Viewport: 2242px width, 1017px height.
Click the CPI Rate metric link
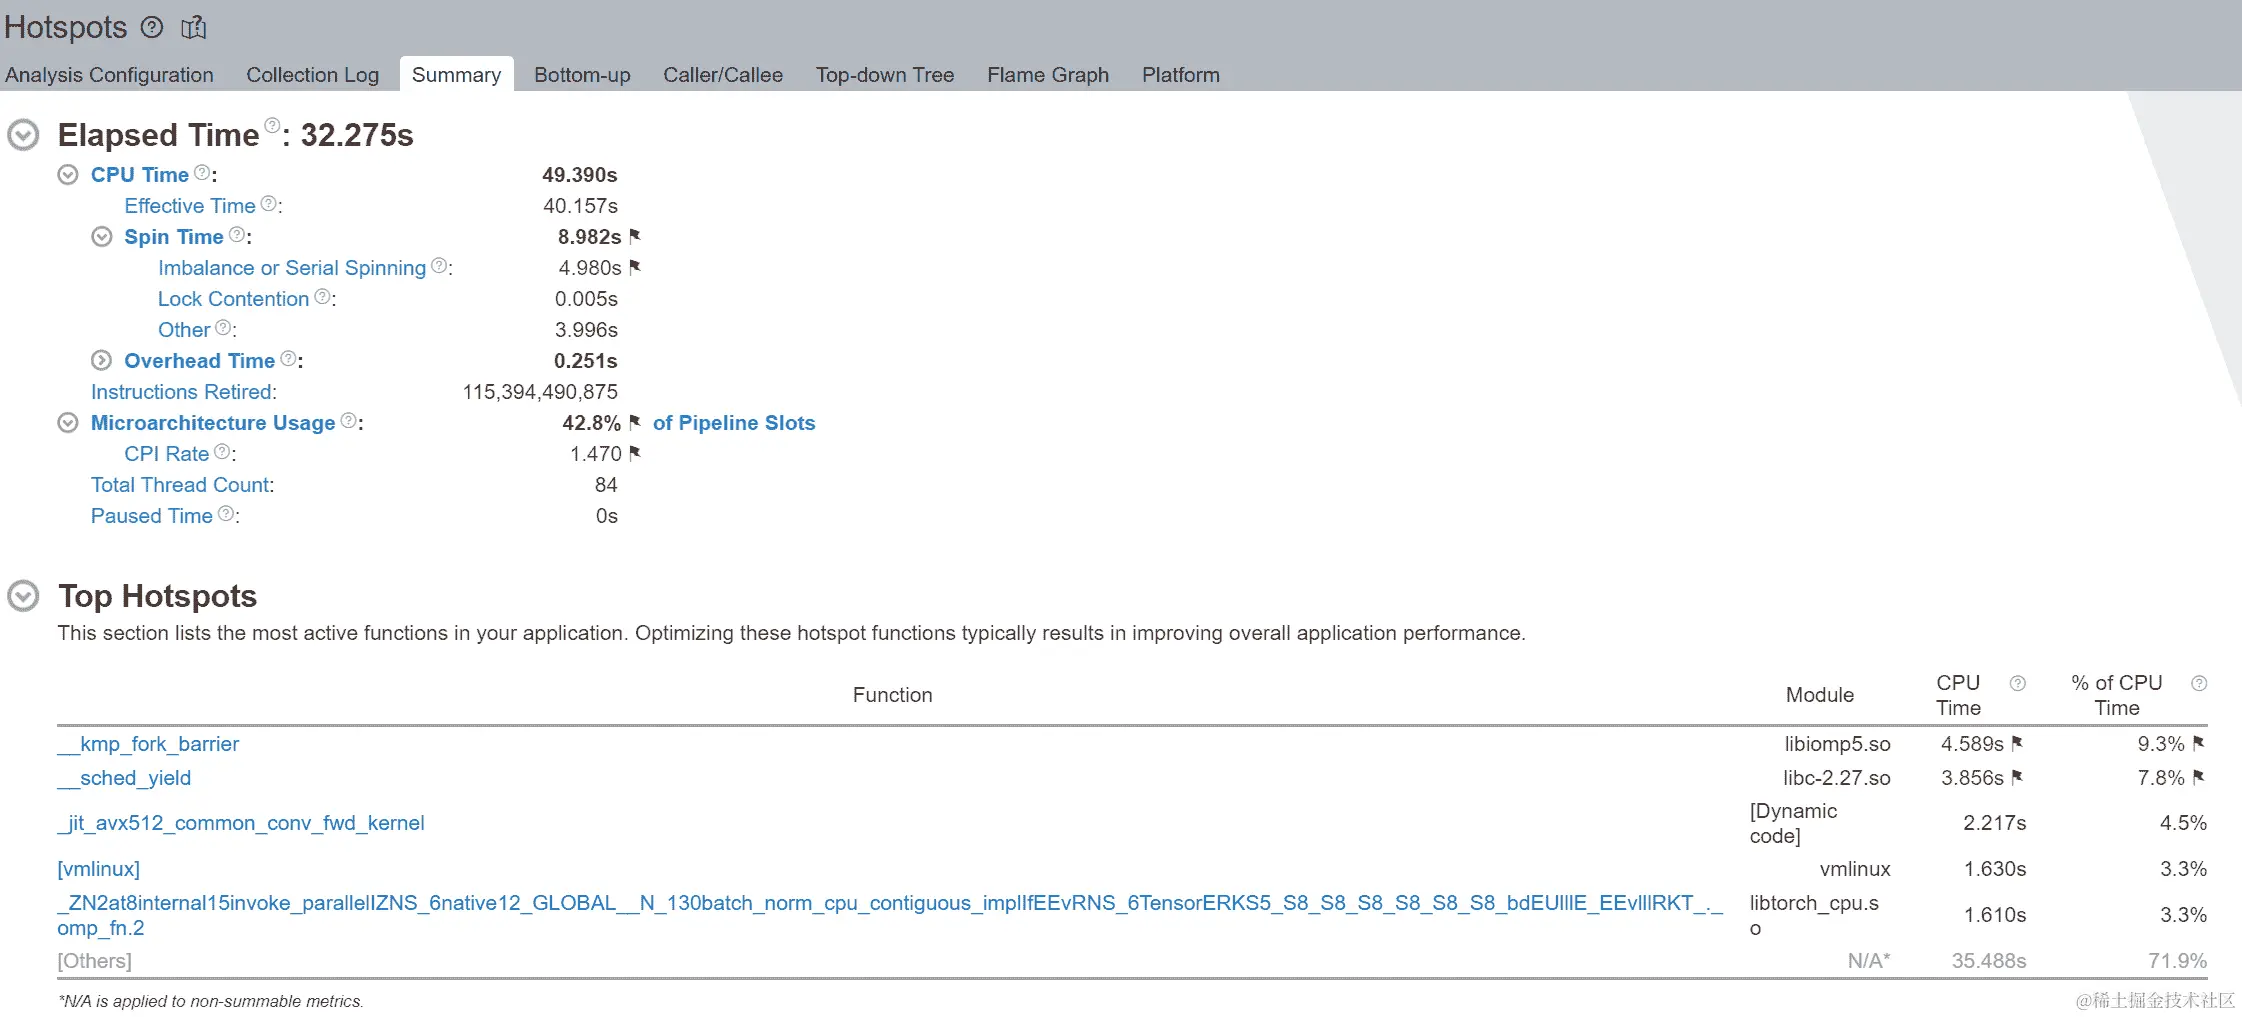click(167, 454)
